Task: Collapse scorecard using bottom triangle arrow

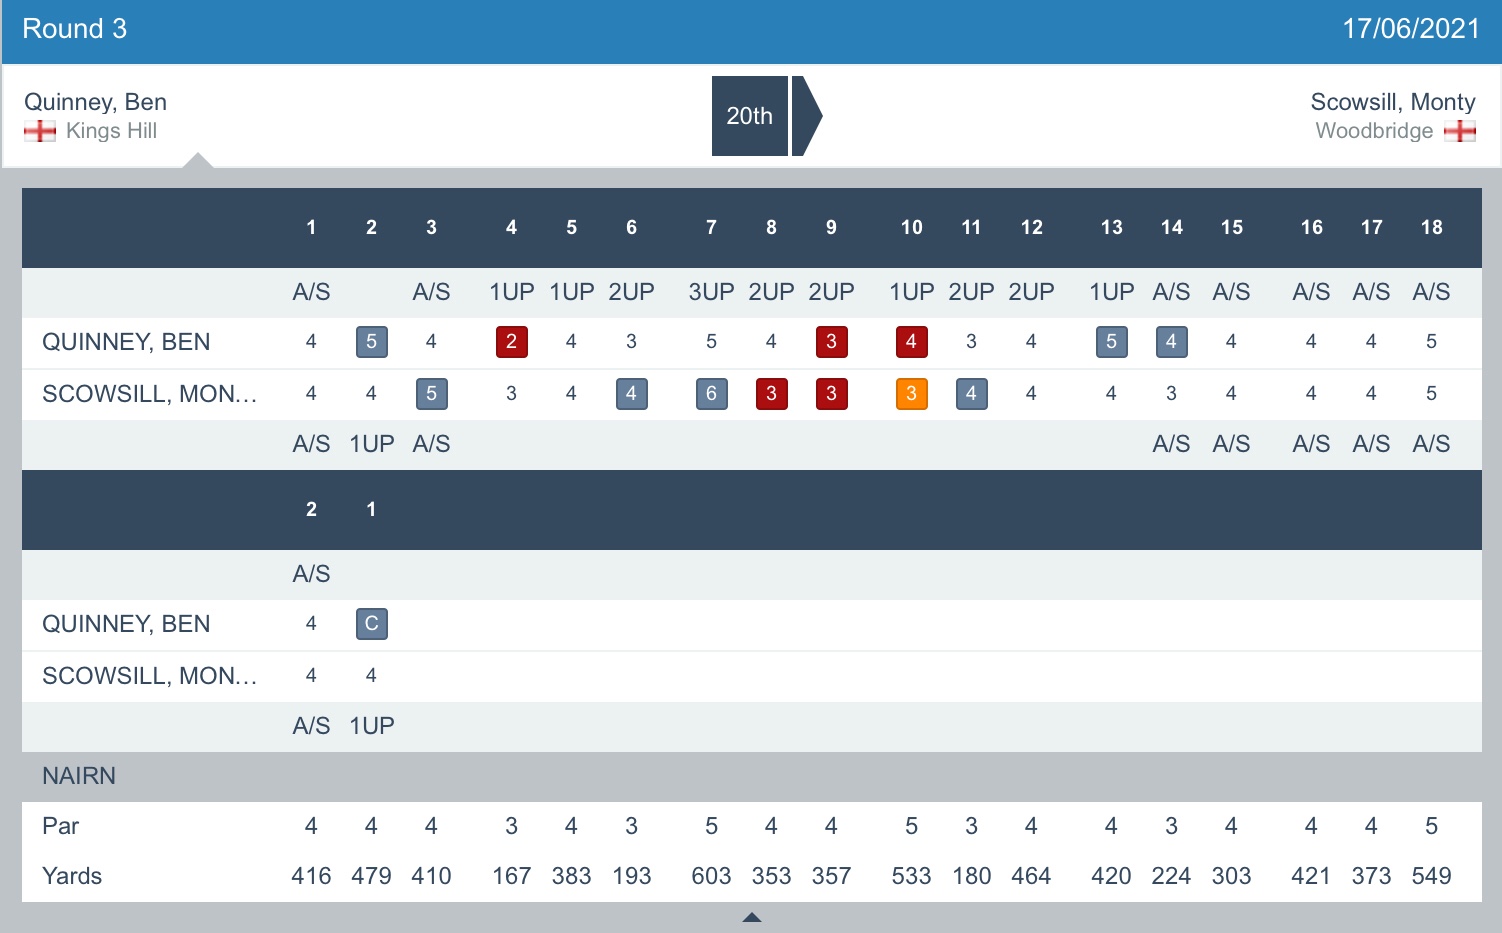Action: click(752, 917)
